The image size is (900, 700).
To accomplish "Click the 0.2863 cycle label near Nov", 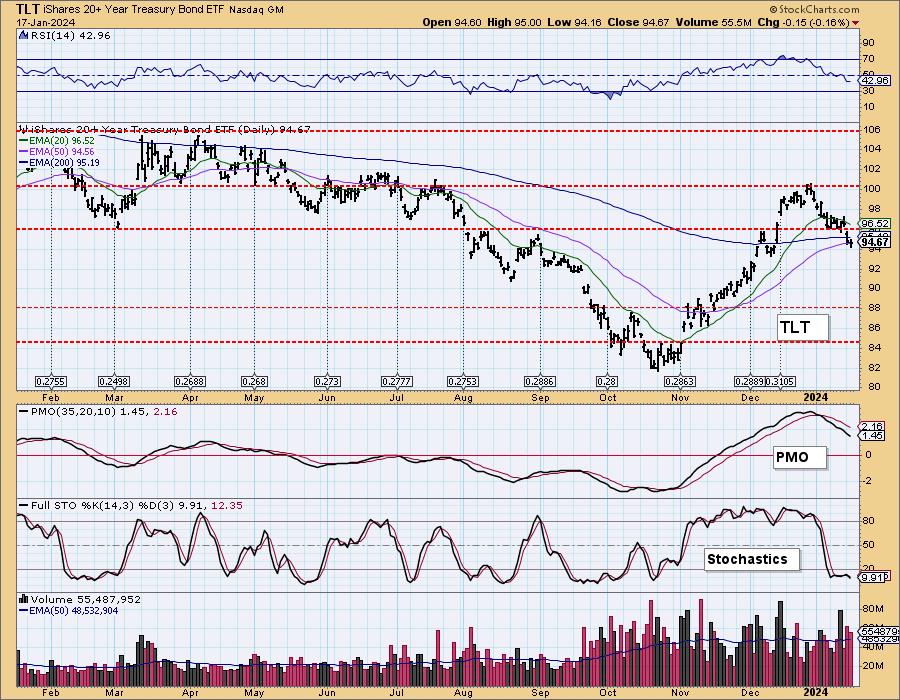I will (680, 382).
